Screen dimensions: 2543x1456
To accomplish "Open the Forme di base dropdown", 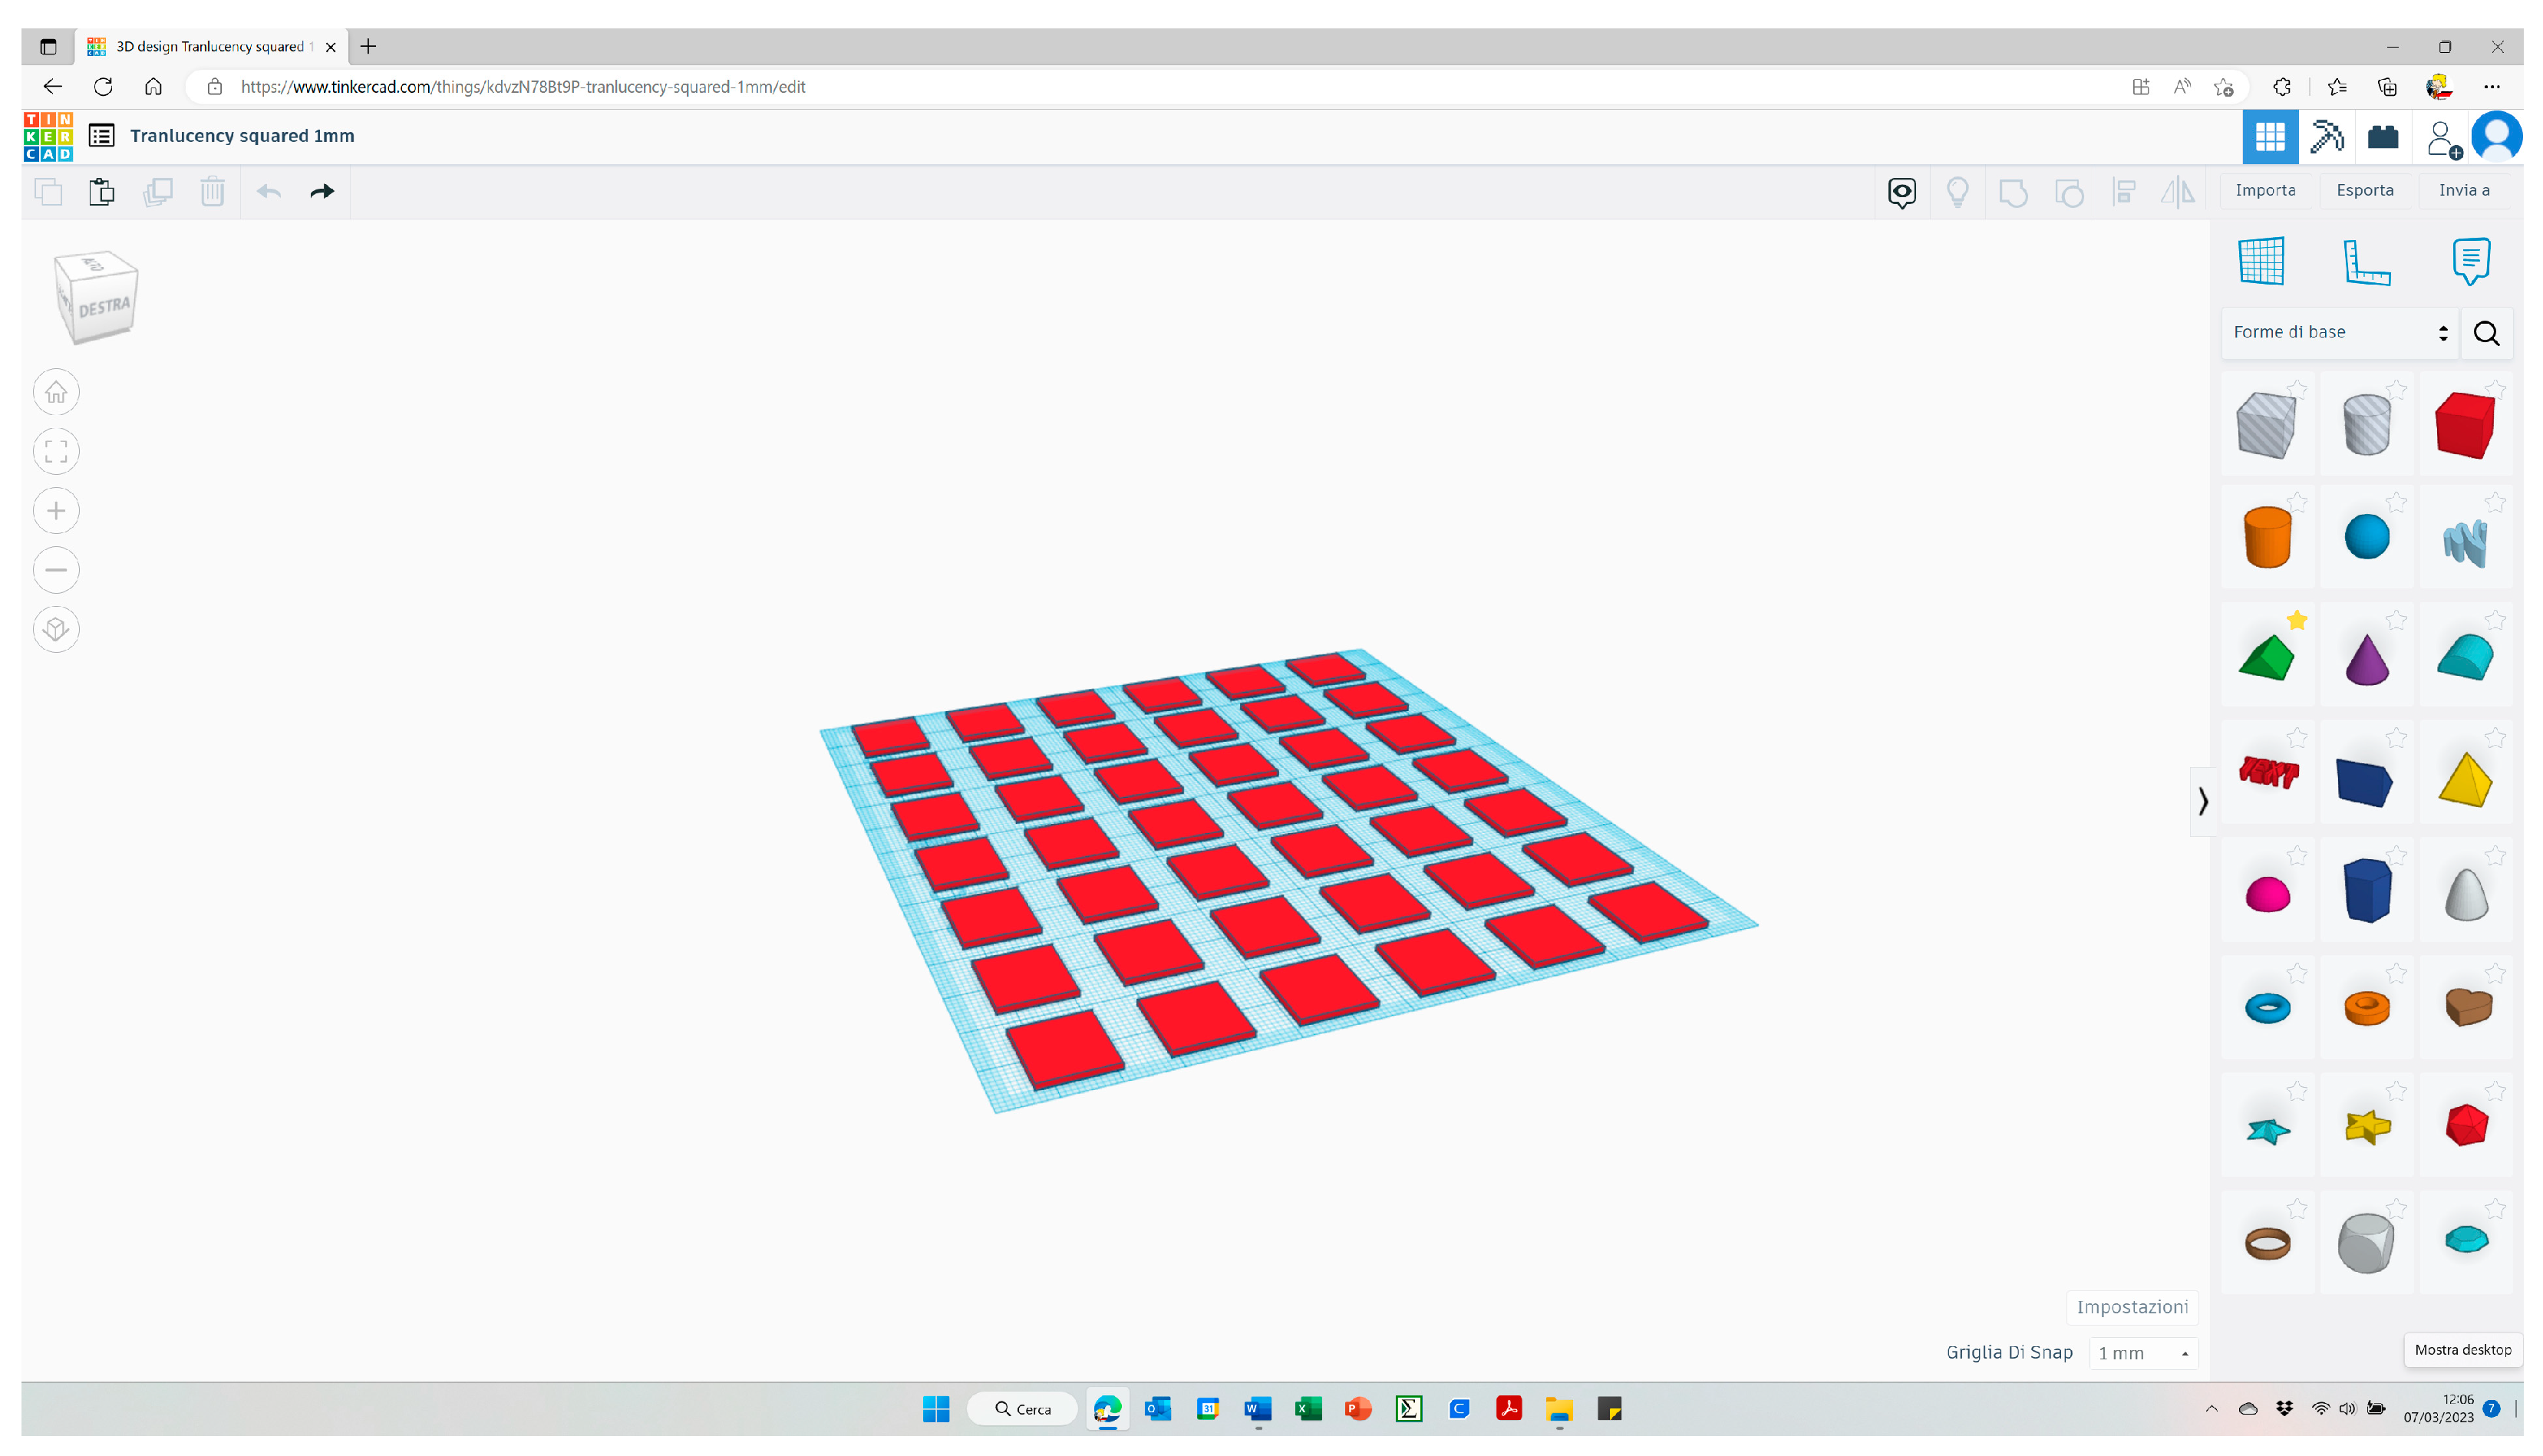I will click(x=2339, y=333).
